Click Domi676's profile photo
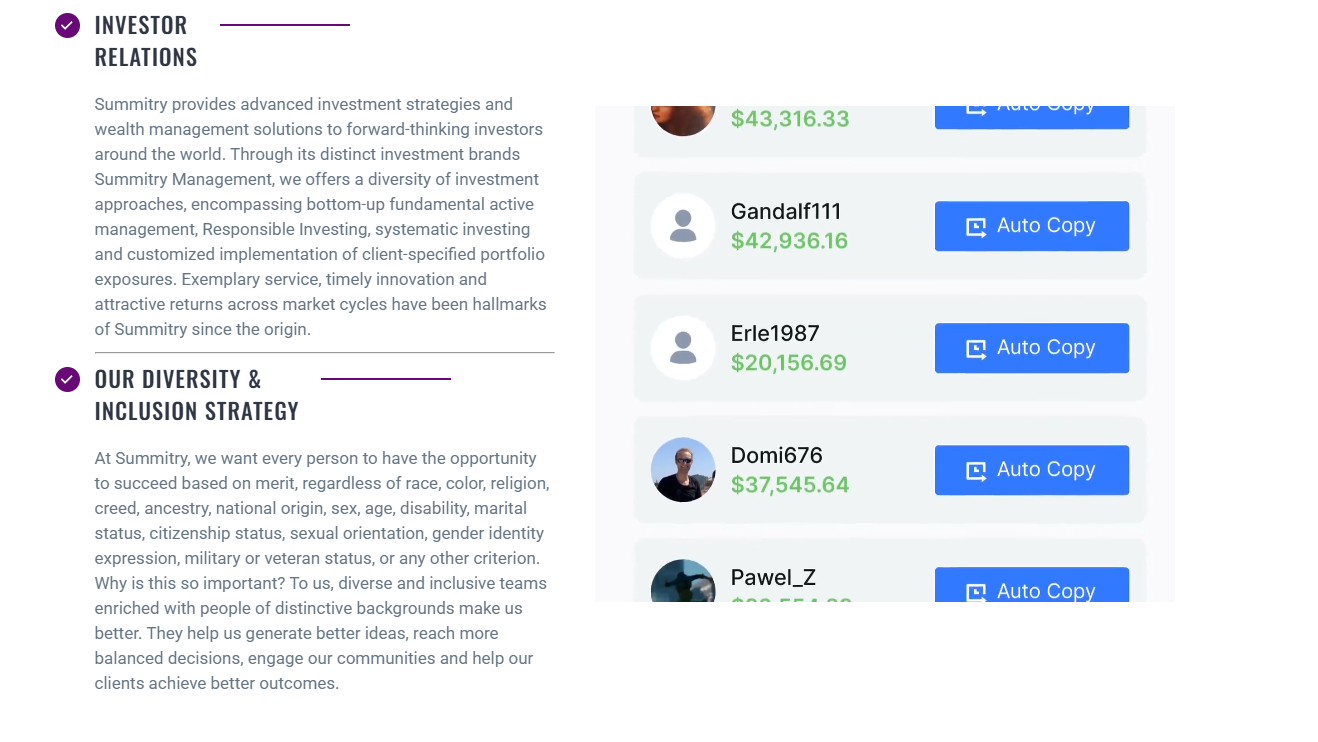This screenshot has height=742, width=1318. coord(683,470)
